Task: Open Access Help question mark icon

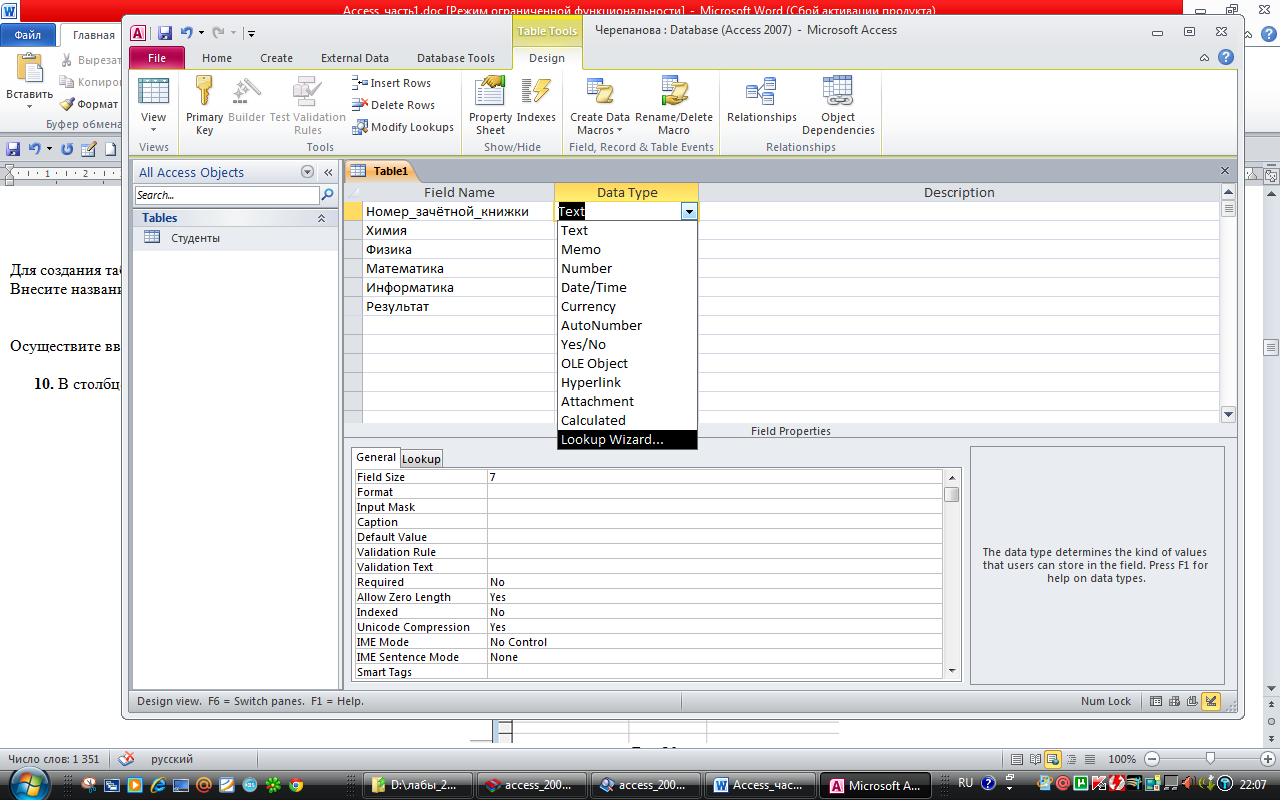Action: [1225, 58]
